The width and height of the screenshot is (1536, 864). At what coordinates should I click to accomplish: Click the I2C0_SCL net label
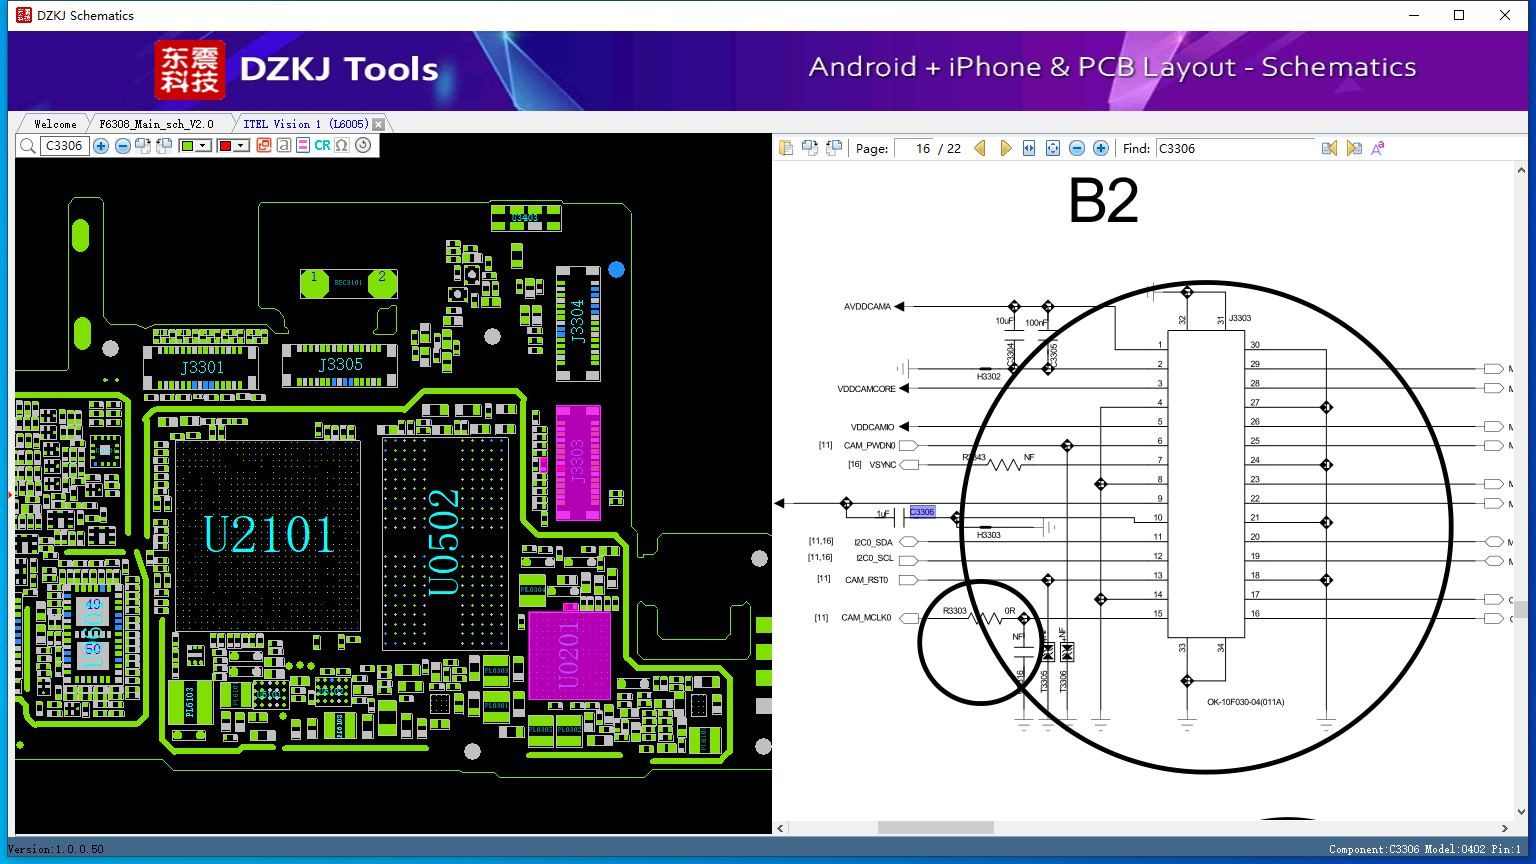coord(874,559)
